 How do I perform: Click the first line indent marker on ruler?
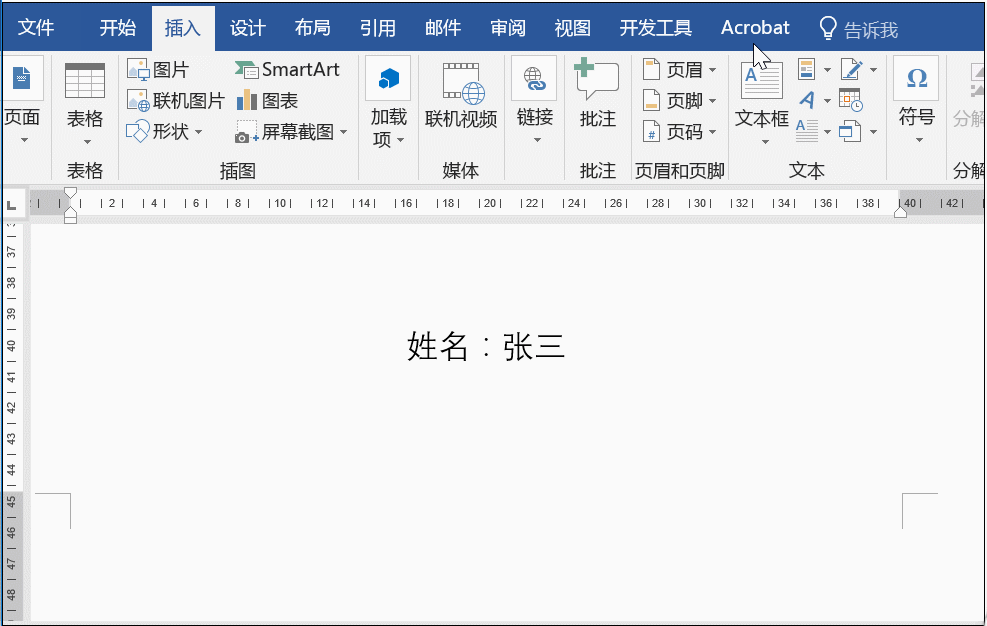click(70, 193)
